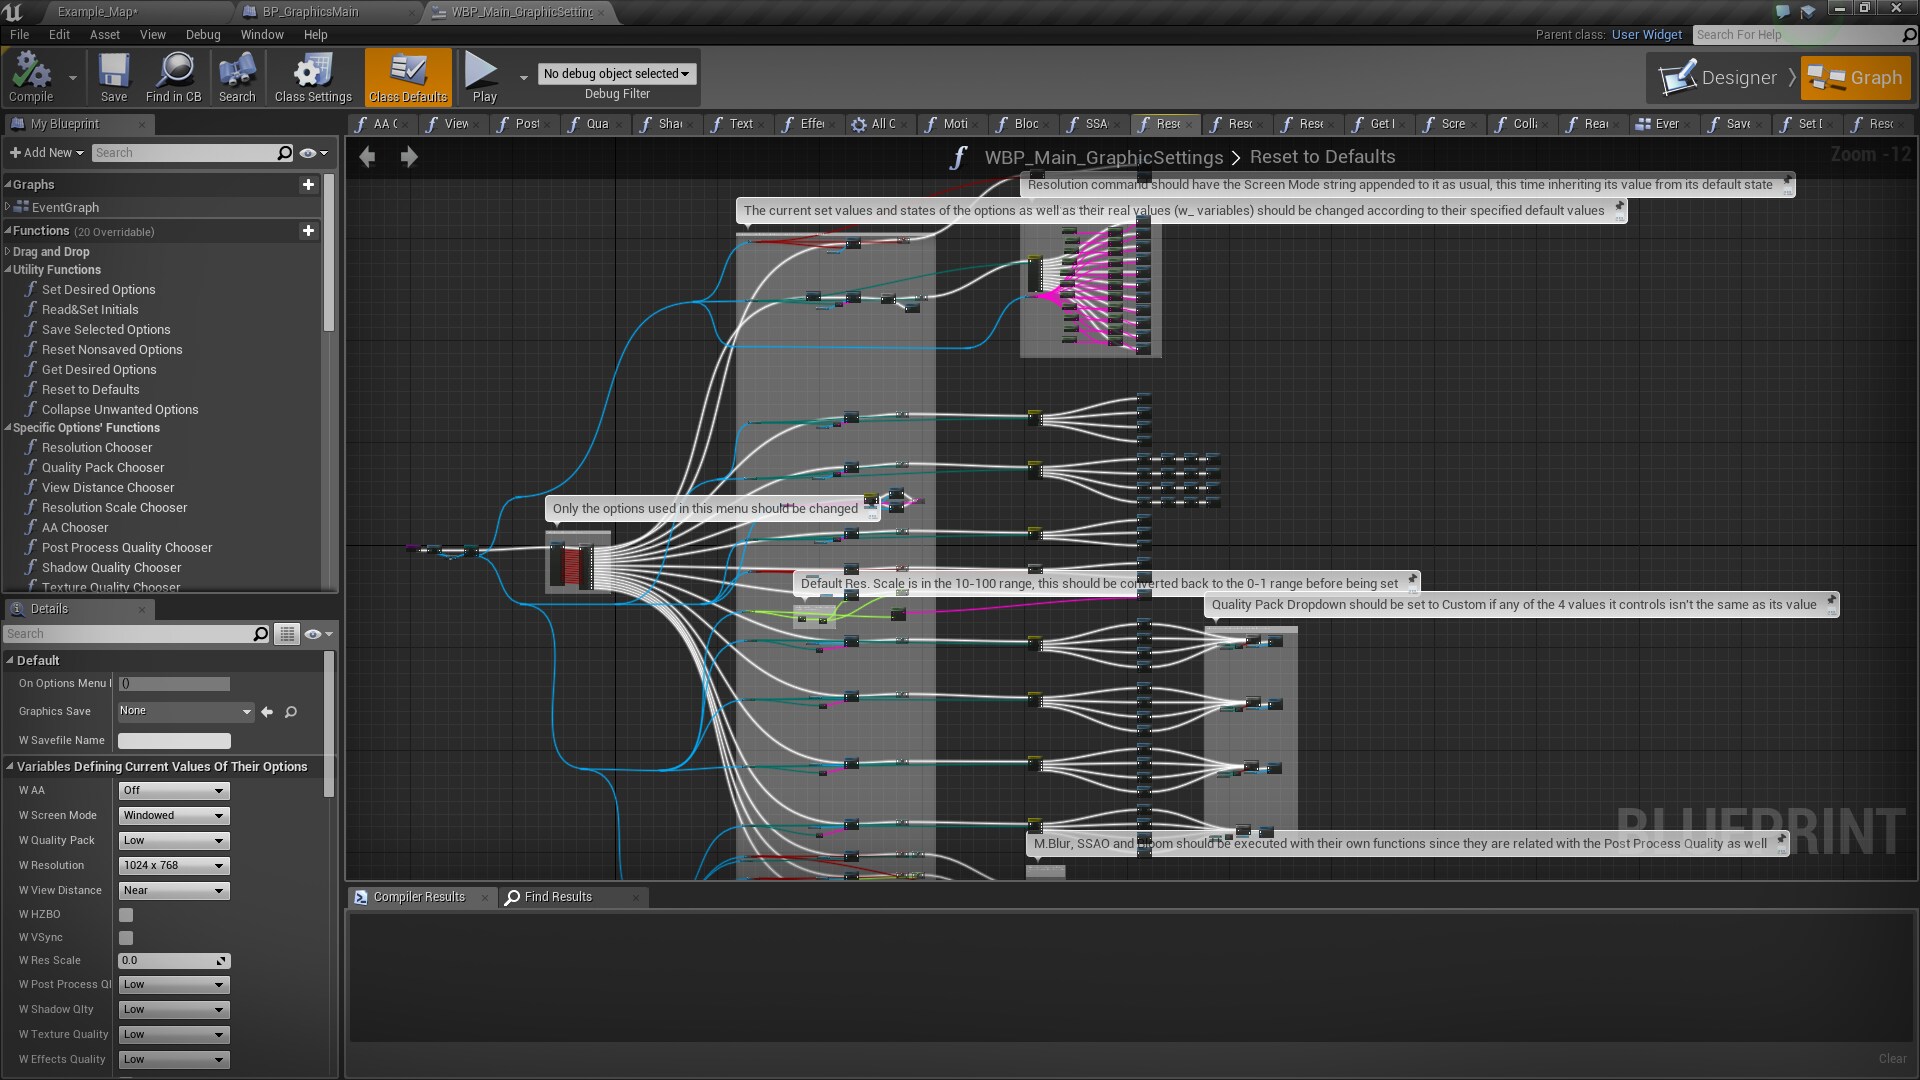
Task: Open the Graphics Save dropdown showing None
Action: click(x=185, y=711)
